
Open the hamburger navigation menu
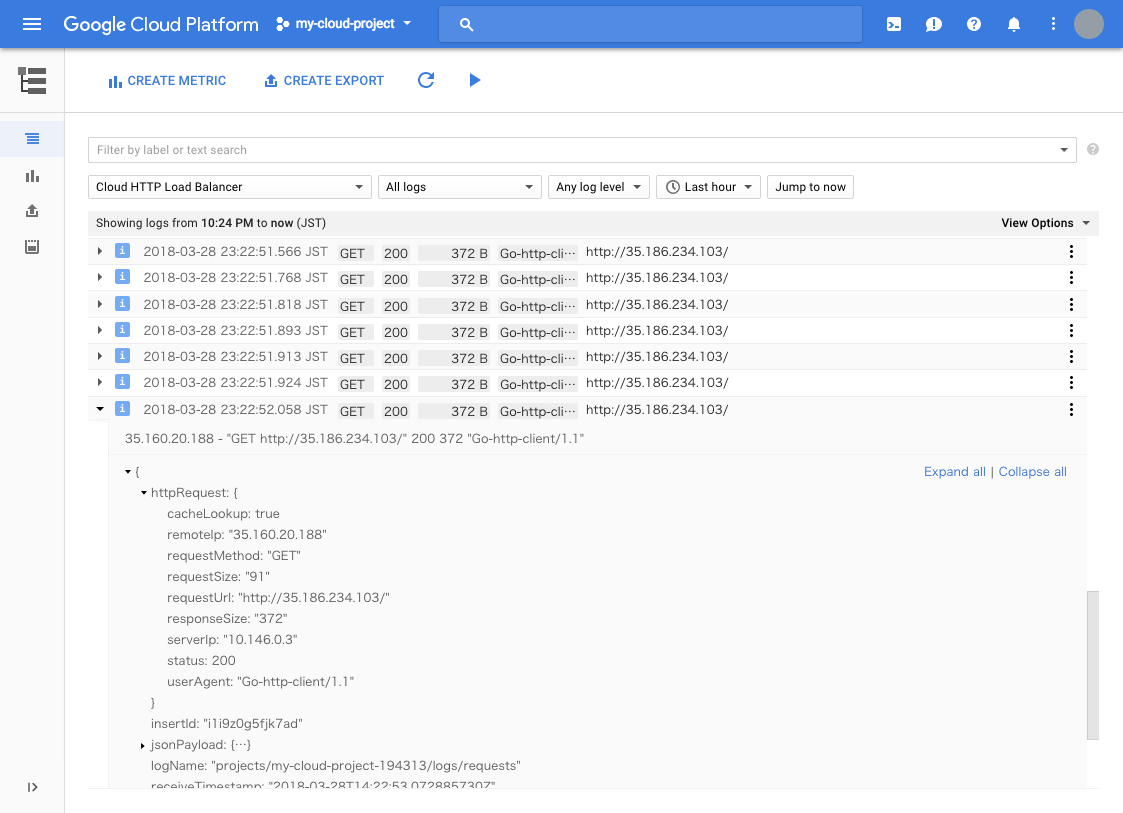pyautogui.click(x=32, y=24)
